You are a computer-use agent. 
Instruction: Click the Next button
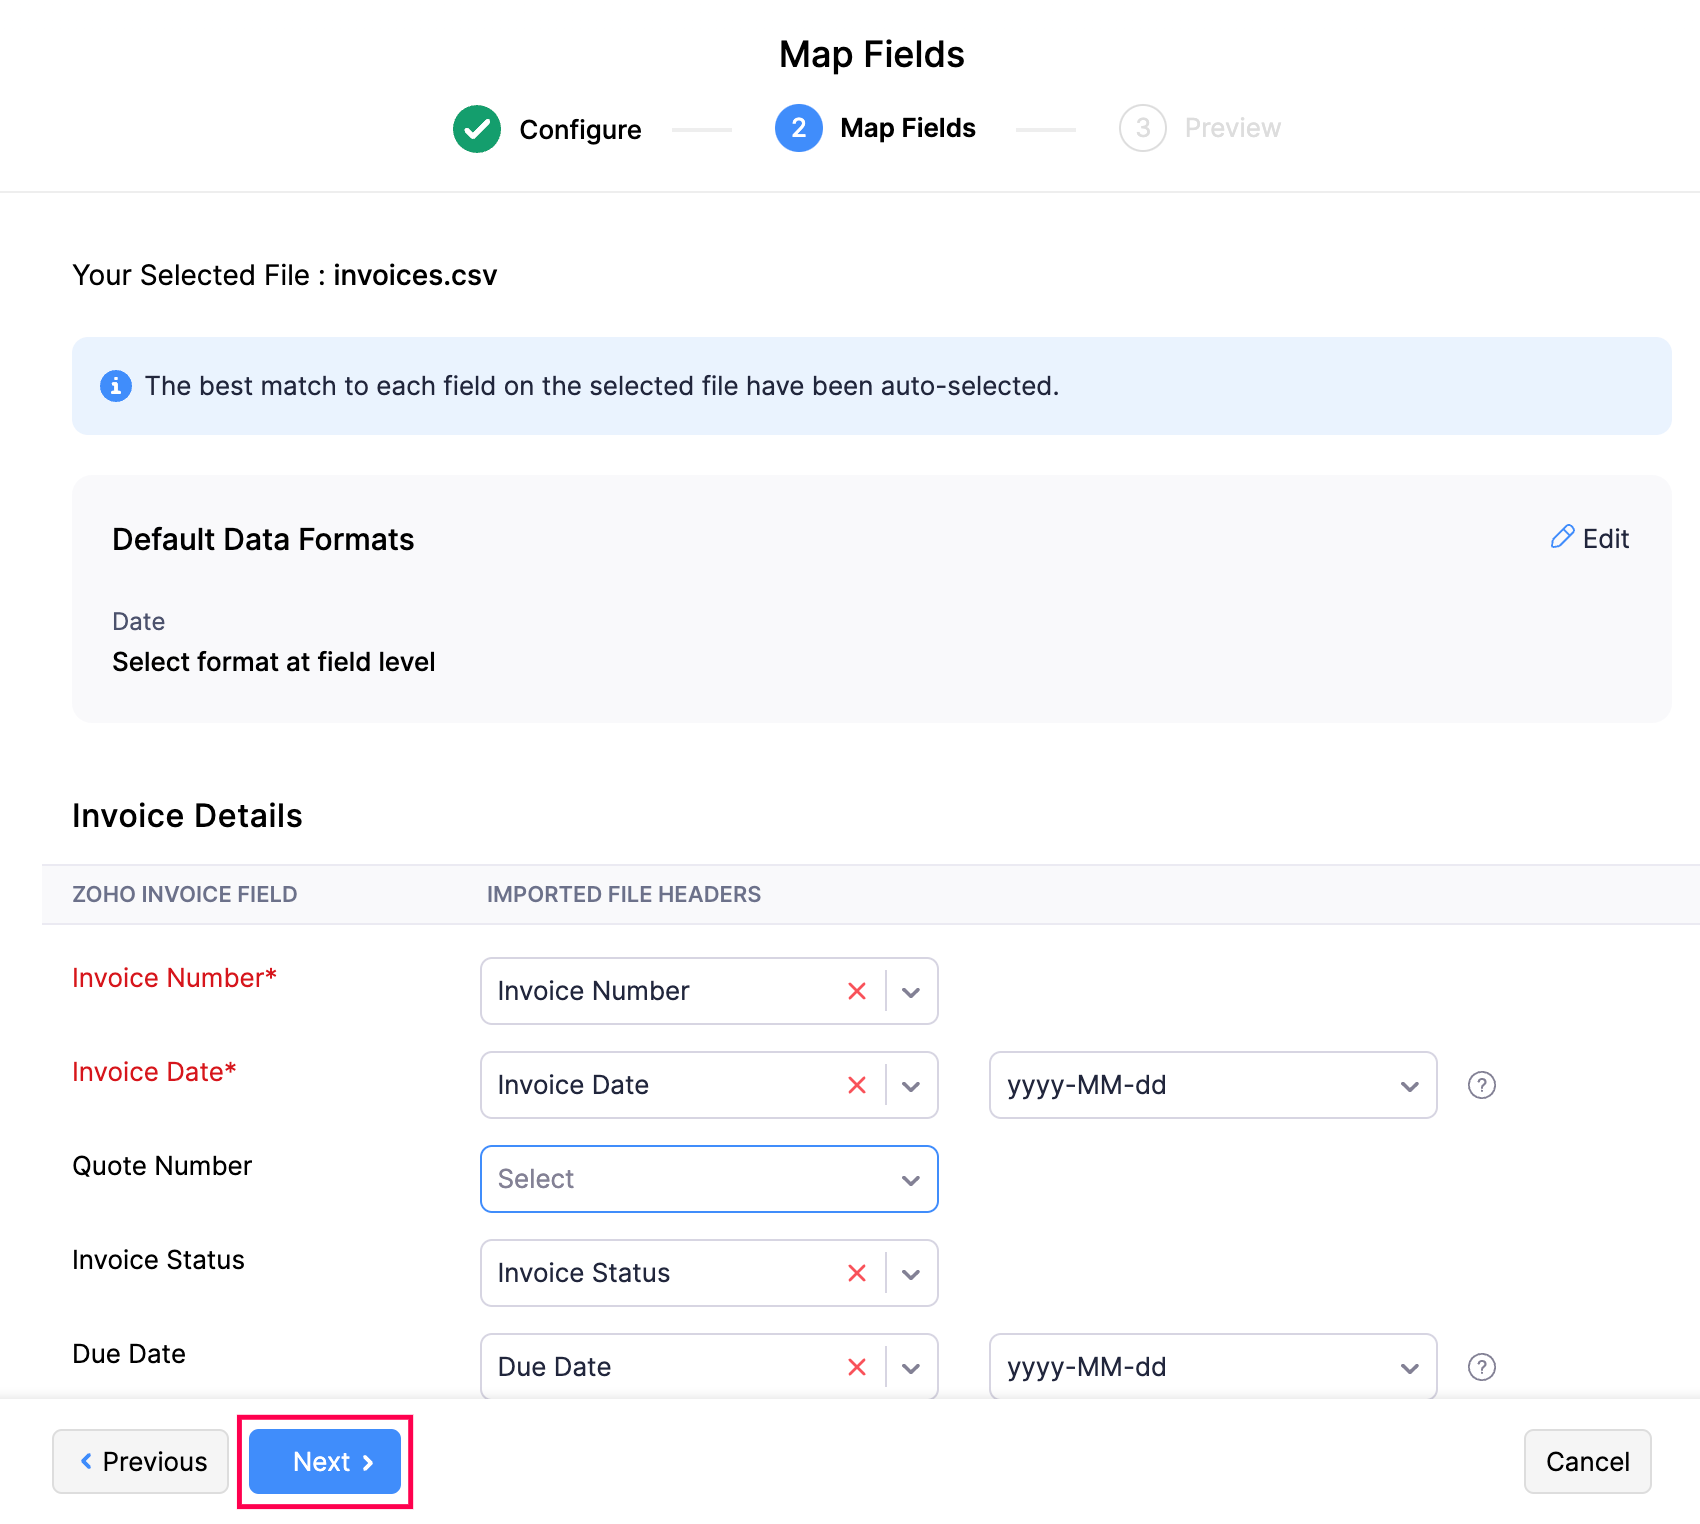324,1461
